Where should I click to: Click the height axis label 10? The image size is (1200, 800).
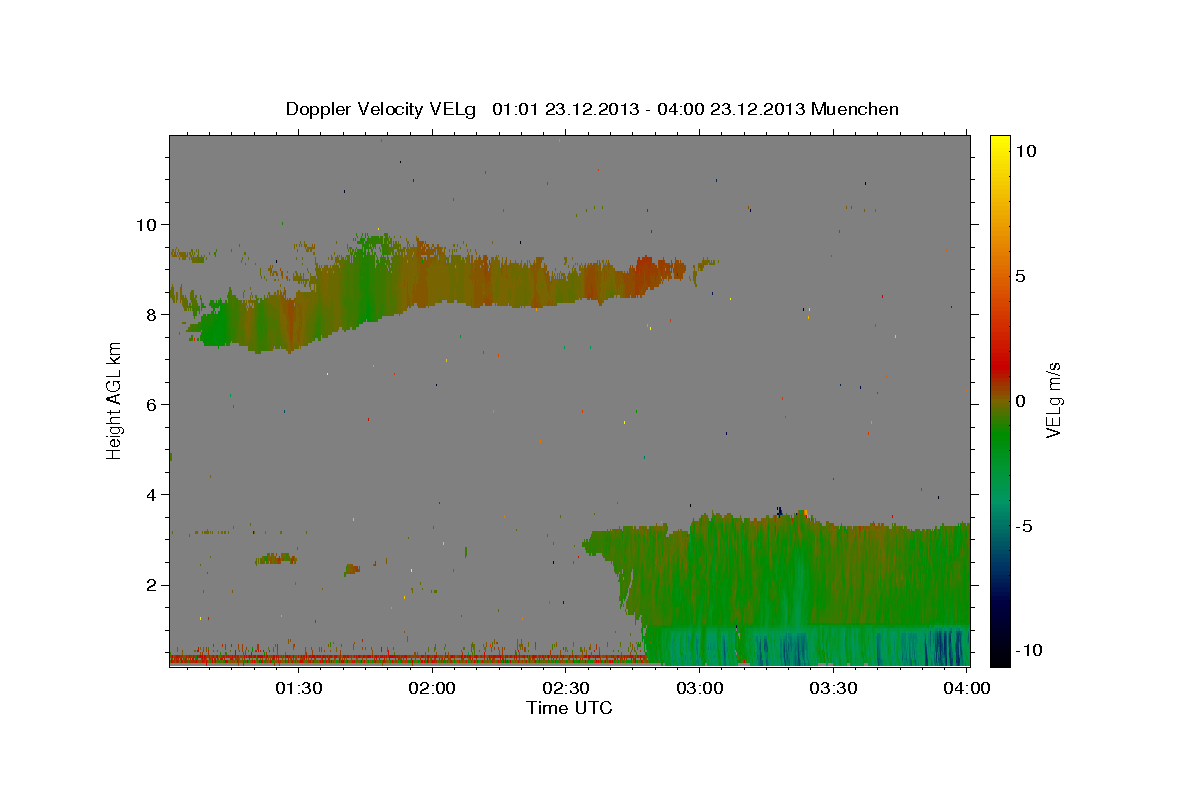tap(146, 224)
